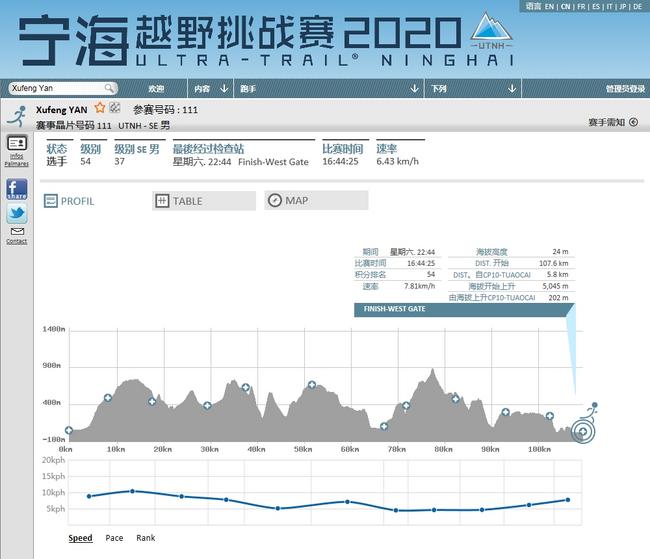Screen dimensions: 650x559
Task: Switch language to CN
Action: tap(565, 7)
